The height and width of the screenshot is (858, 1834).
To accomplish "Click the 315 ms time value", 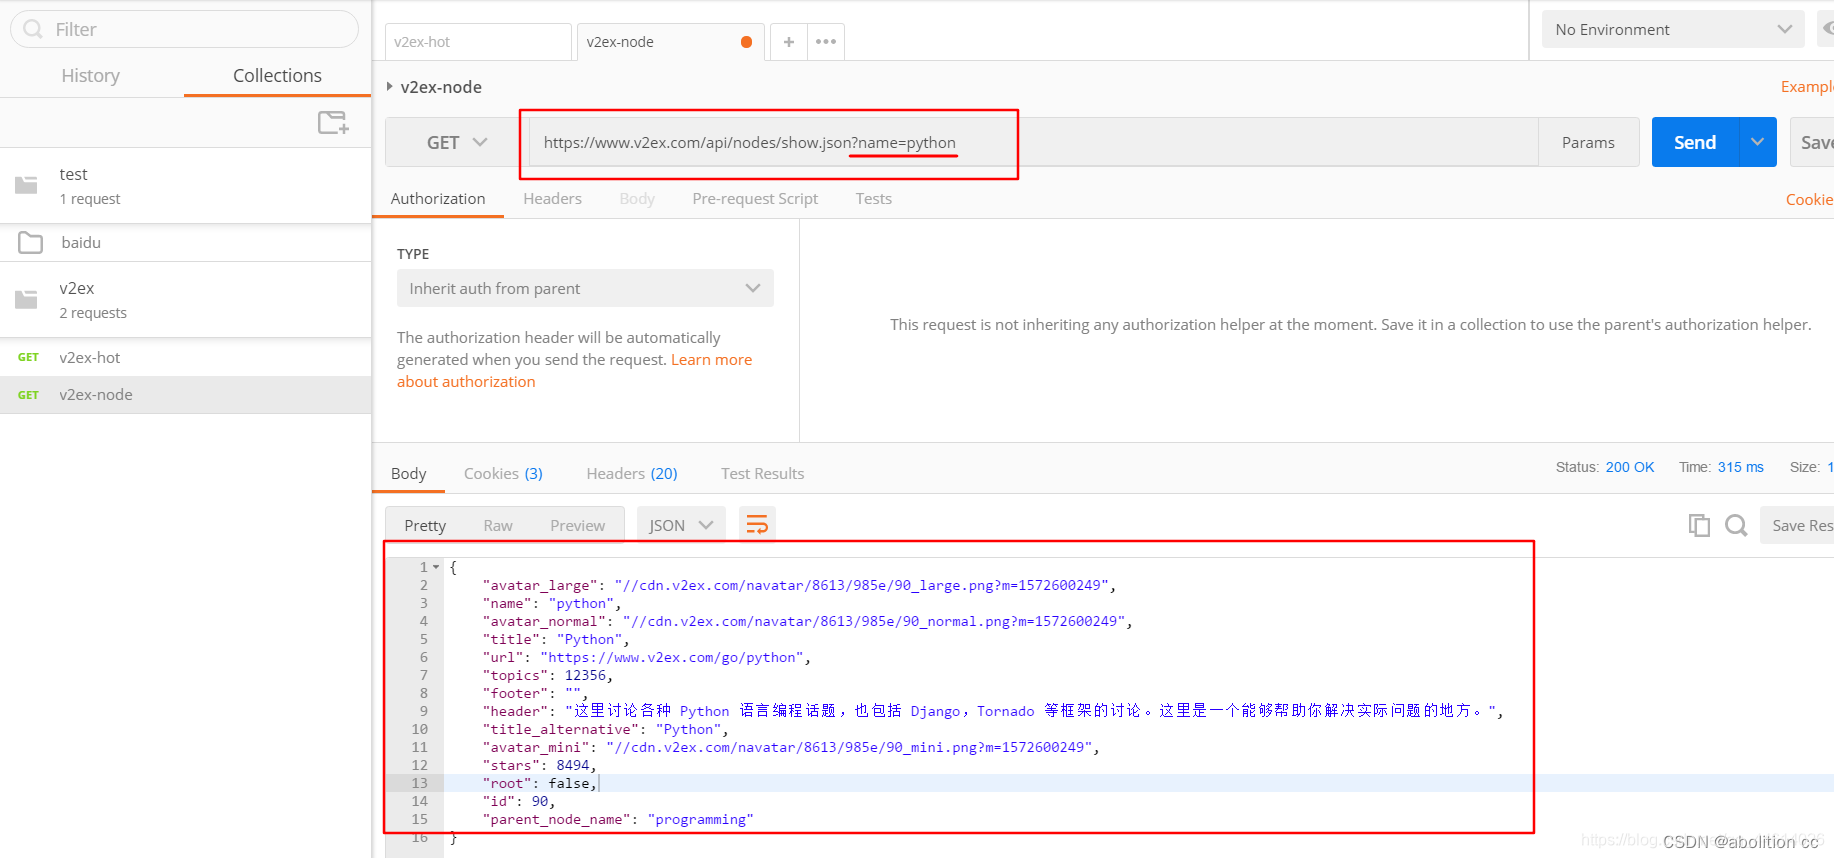I will pos(1741,467).
